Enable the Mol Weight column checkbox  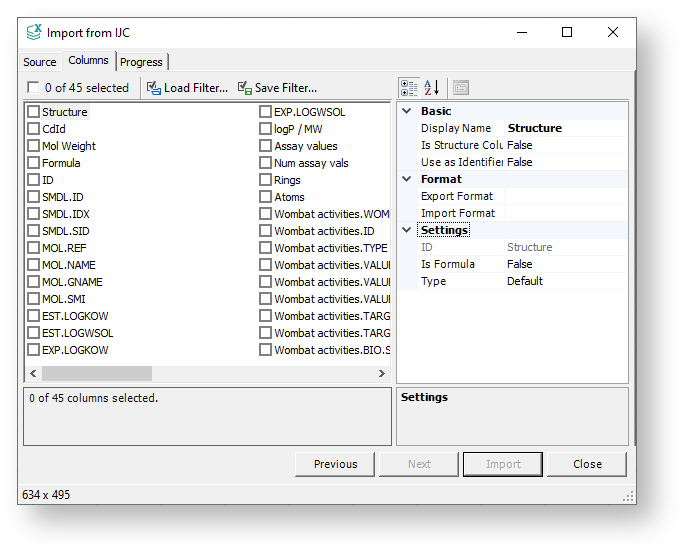(34, 146)
